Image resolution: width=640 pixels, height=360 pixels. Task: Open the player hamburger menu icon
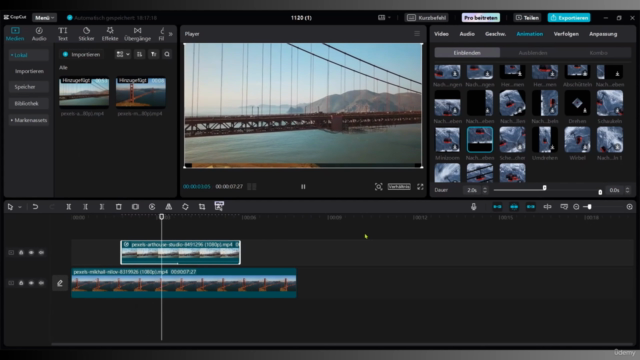417,34
